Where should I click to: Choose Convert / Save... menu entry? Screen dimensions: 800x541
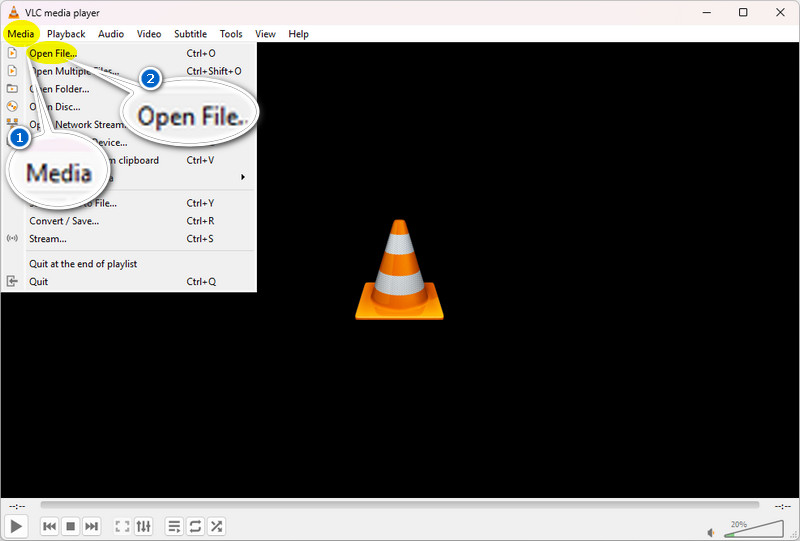129,221
